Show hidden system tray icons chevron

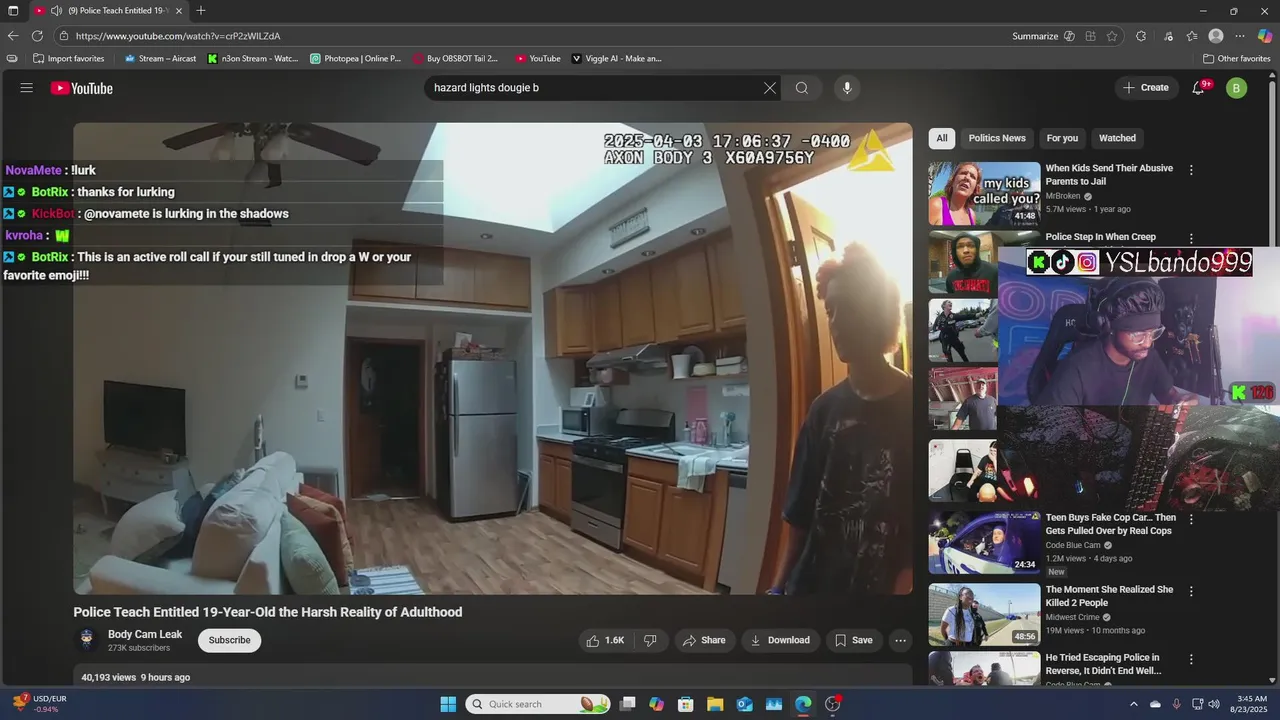[x=1134, y=704]
